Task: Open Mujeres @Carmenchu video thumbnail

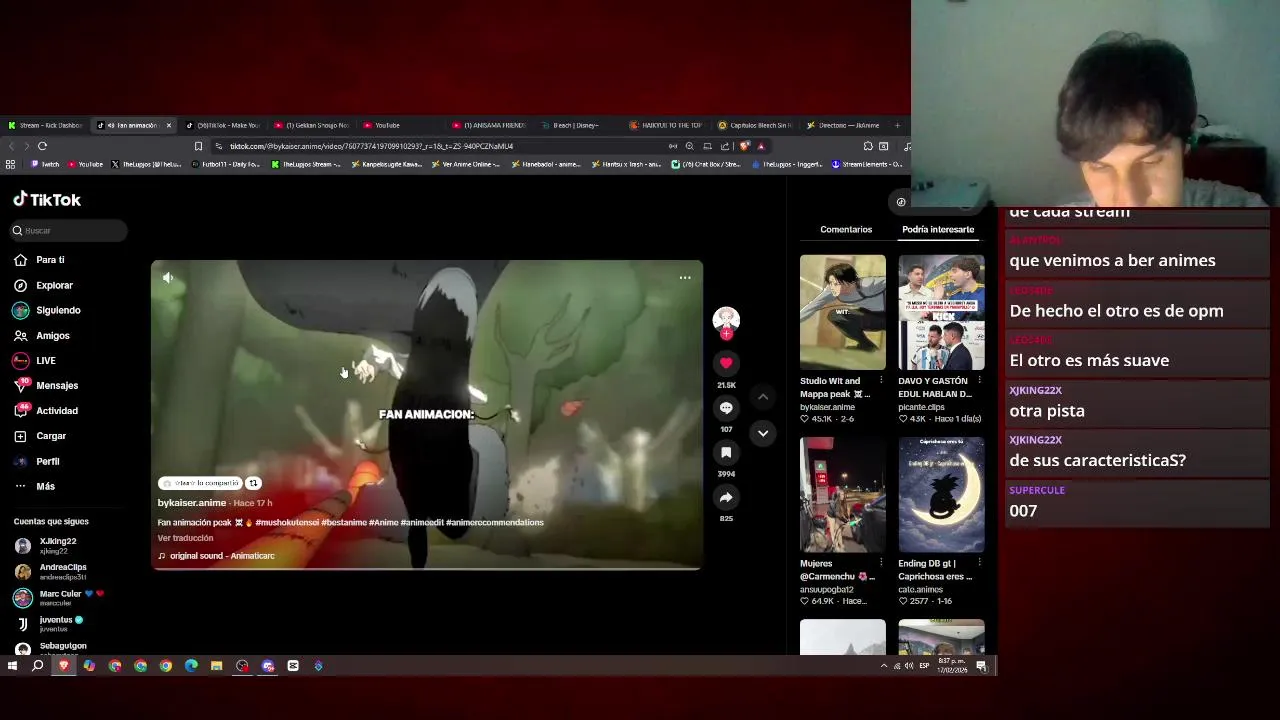Action: (x=843, y=495)
